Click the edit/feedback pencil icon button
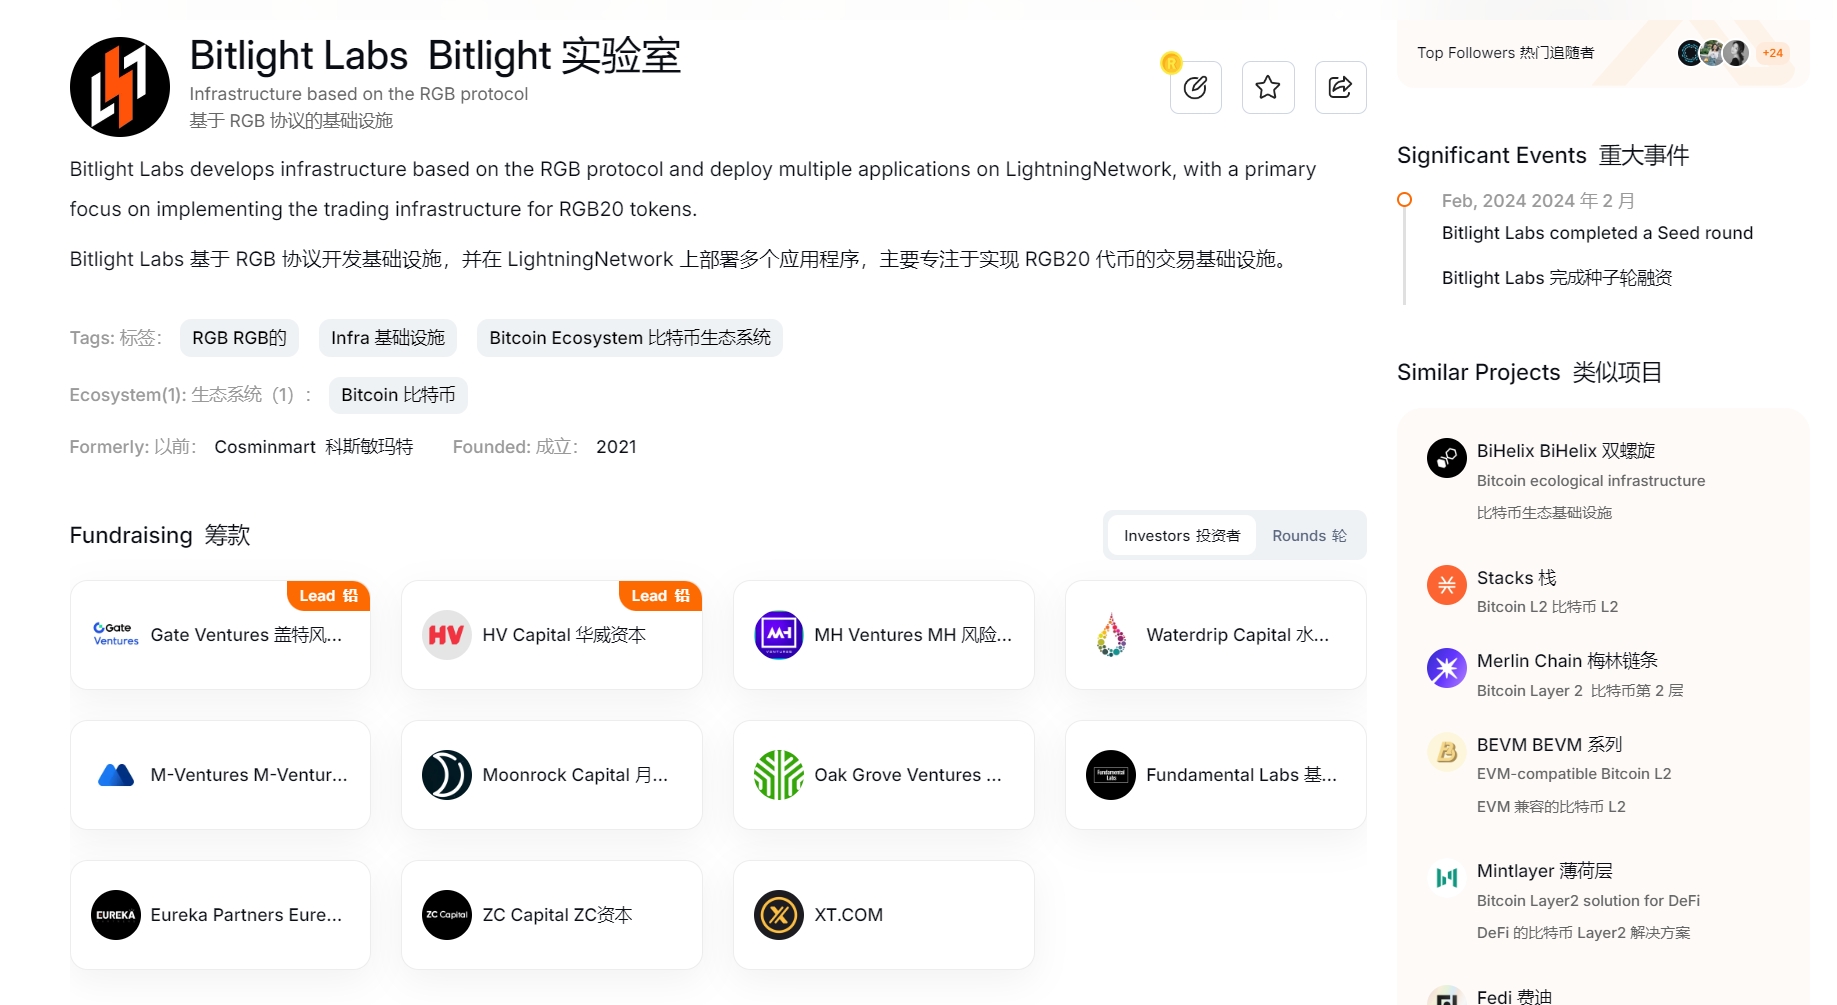Screen dimensions: 1837x1005 click(1196, 88)
